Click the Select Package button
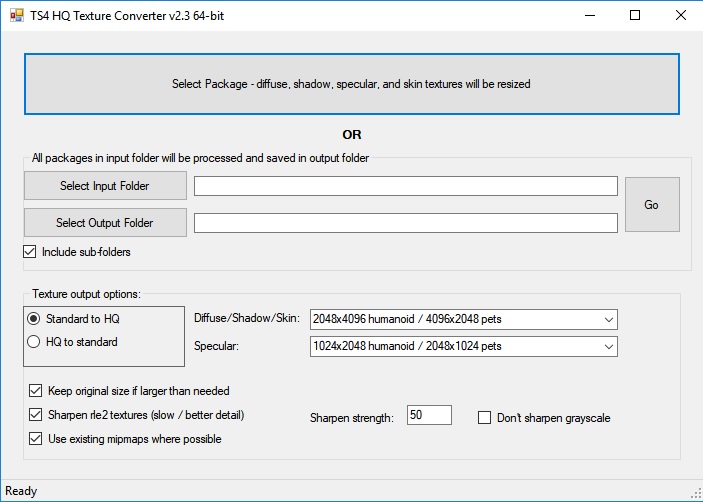The image size is (703, 502). (352, 84)
